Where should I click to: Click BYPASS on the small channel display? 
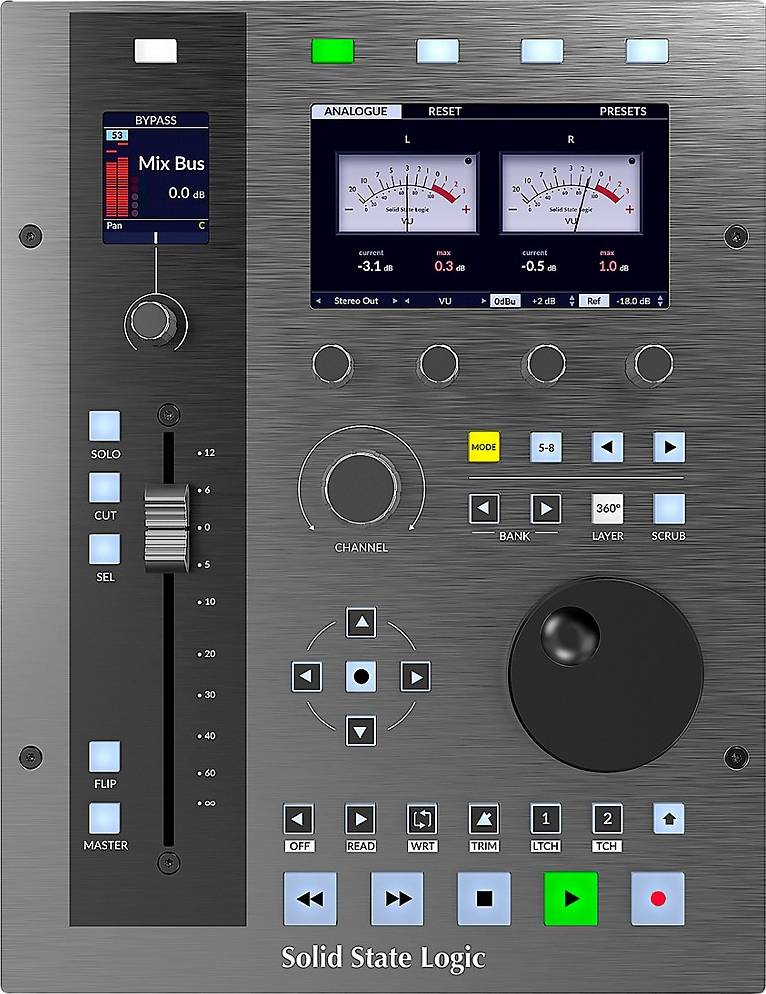156,120
